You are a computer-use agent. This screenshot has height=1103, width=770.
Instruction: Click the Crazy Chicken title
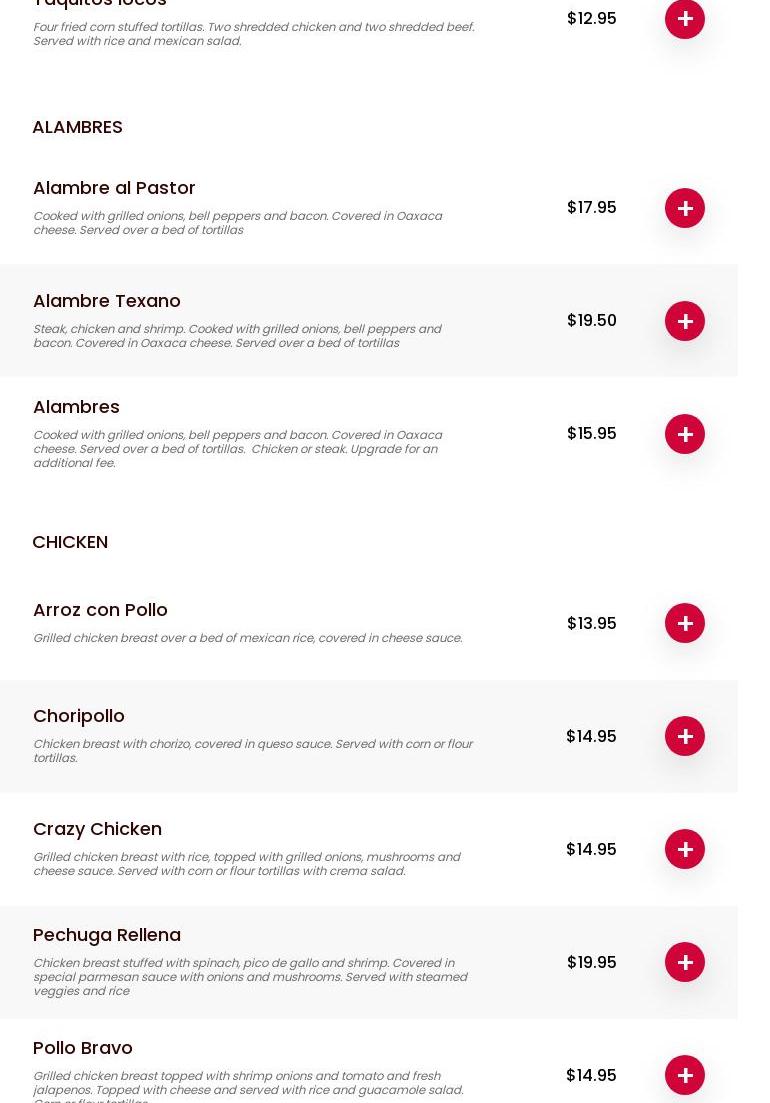point(97,829)
